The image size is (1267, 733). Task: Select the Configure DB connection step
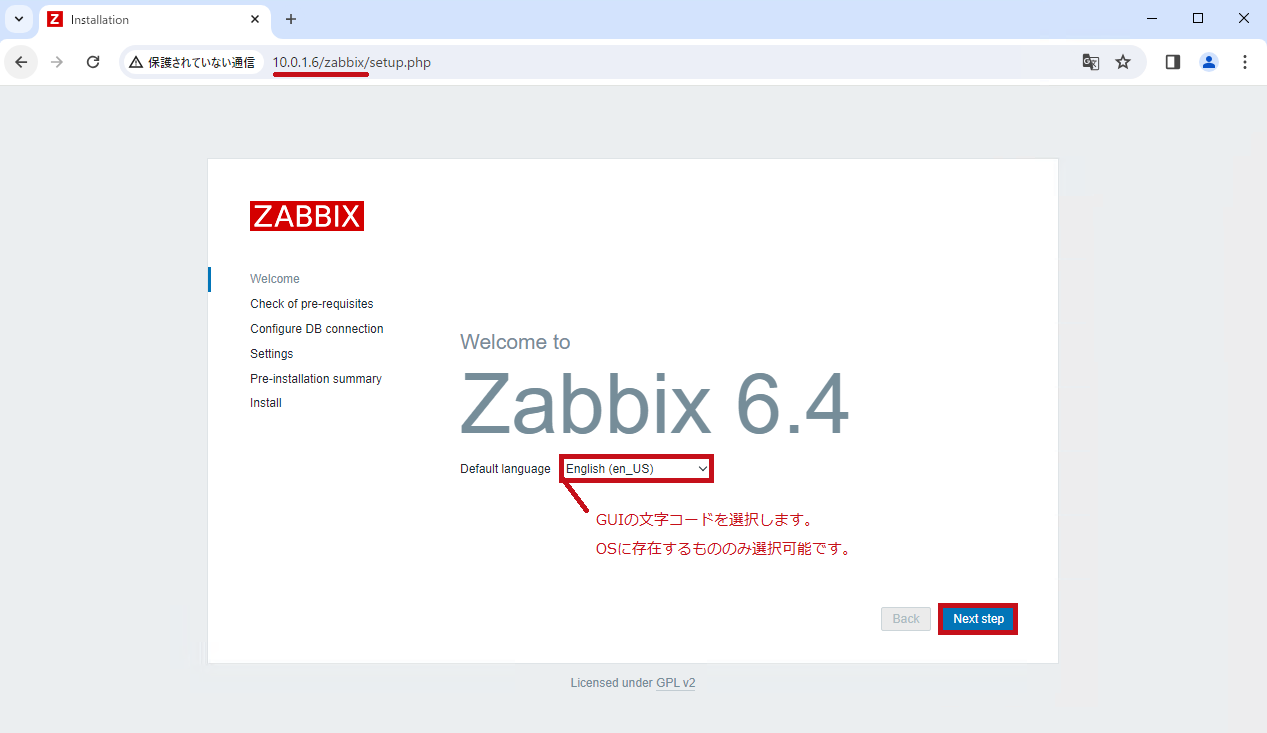(x=317, y=329)
